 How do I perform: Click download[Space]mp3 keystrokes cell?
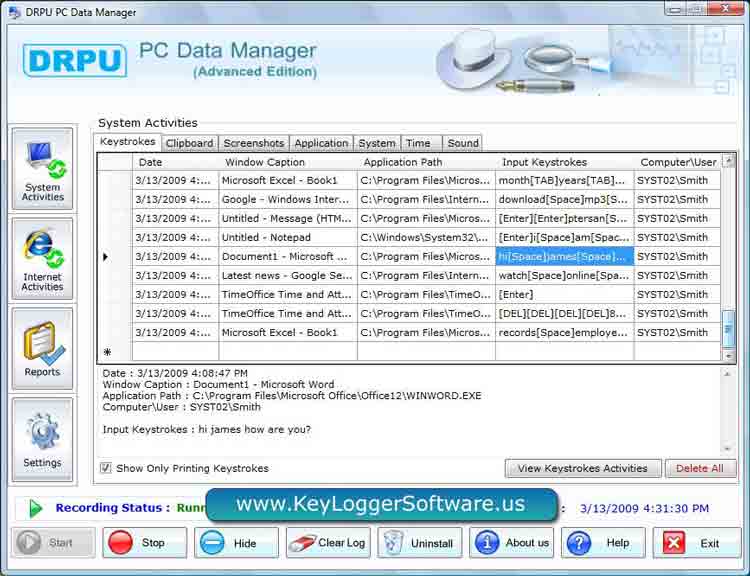564,199
